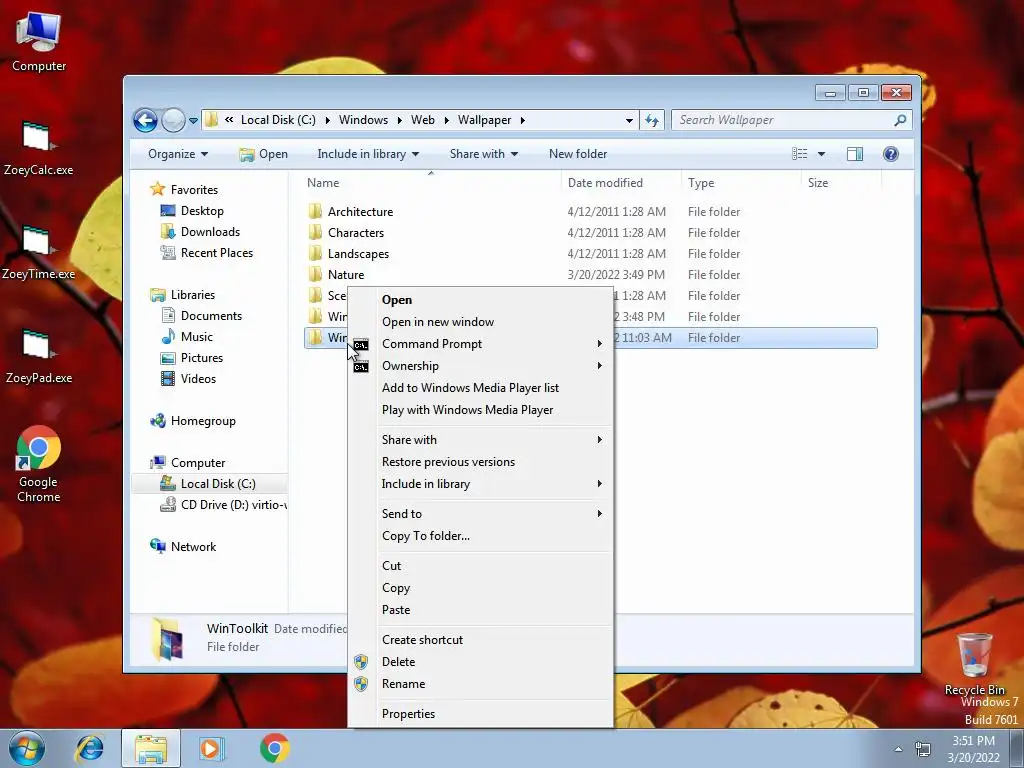
Task: Open the address bar history dropdown
Action: click(x=629, y=121)
